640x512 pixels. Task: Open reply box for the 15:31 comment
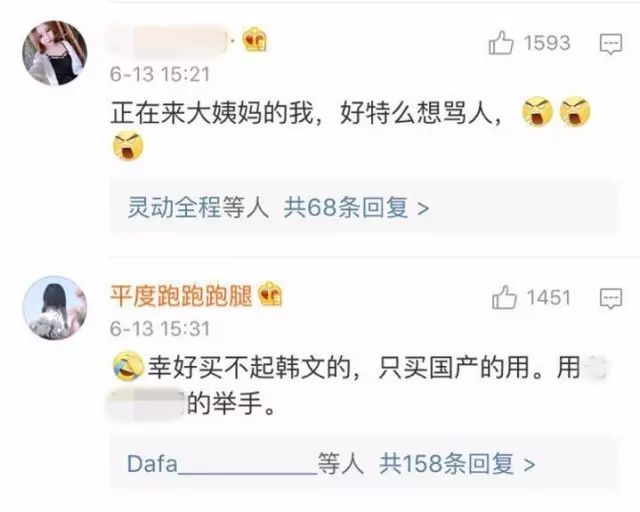coord(611,298)
